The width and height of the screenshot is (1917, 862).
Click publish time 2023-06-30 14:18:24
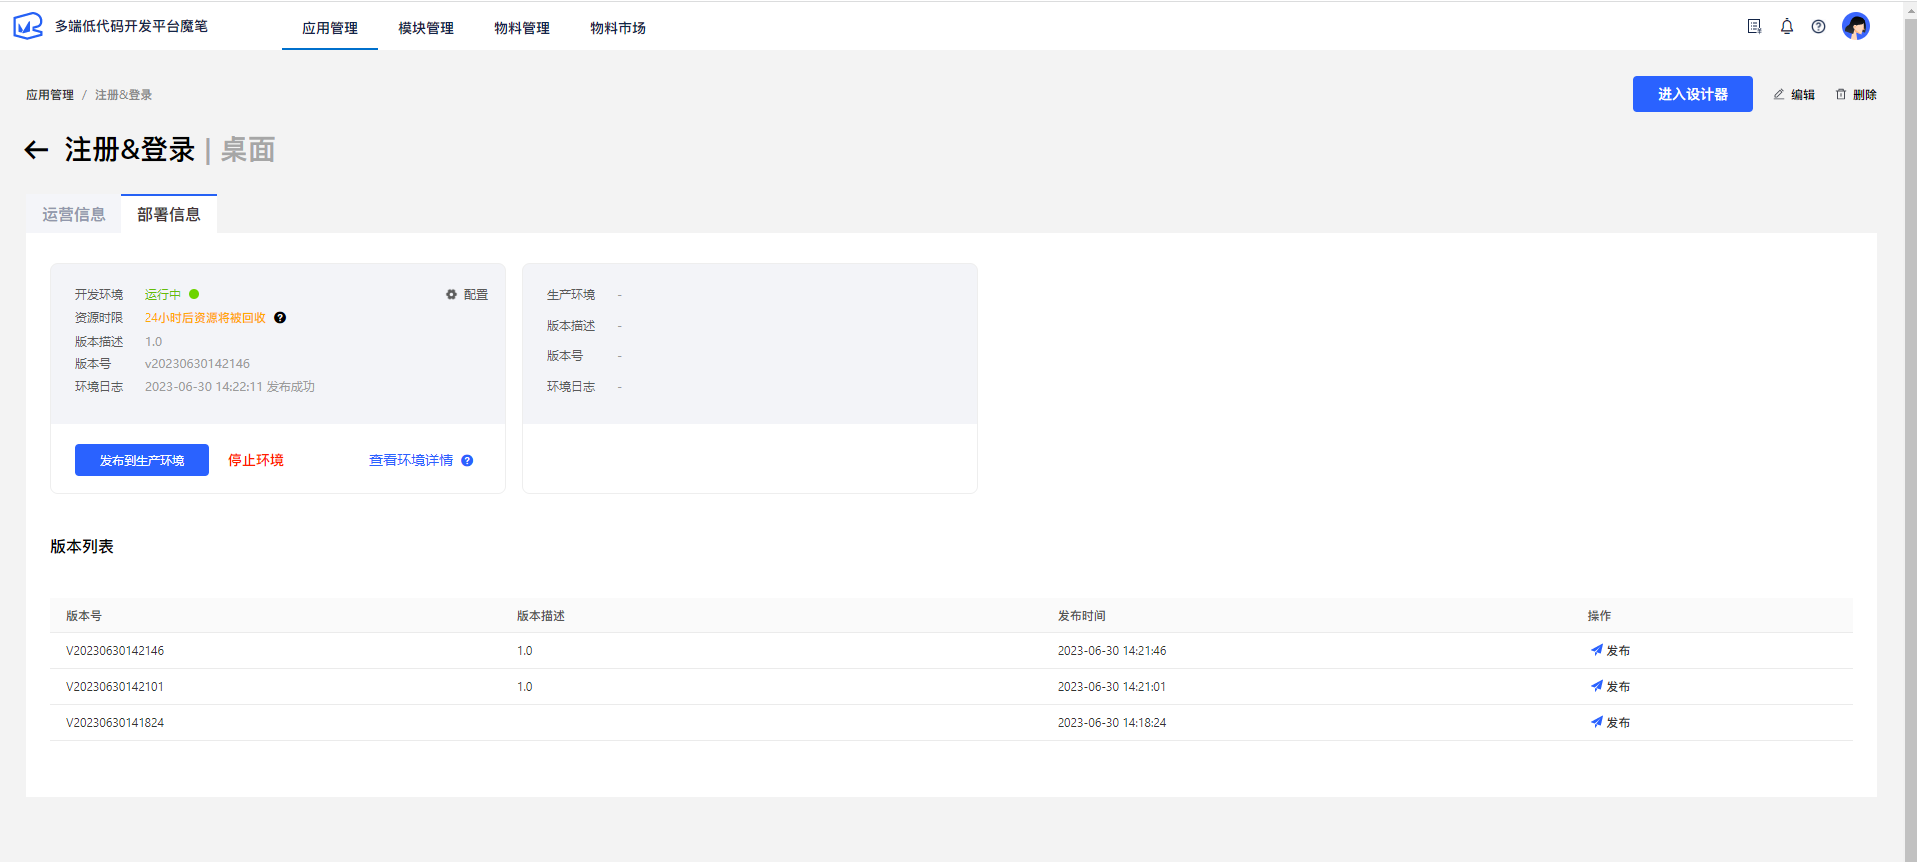coord(1112,723)
